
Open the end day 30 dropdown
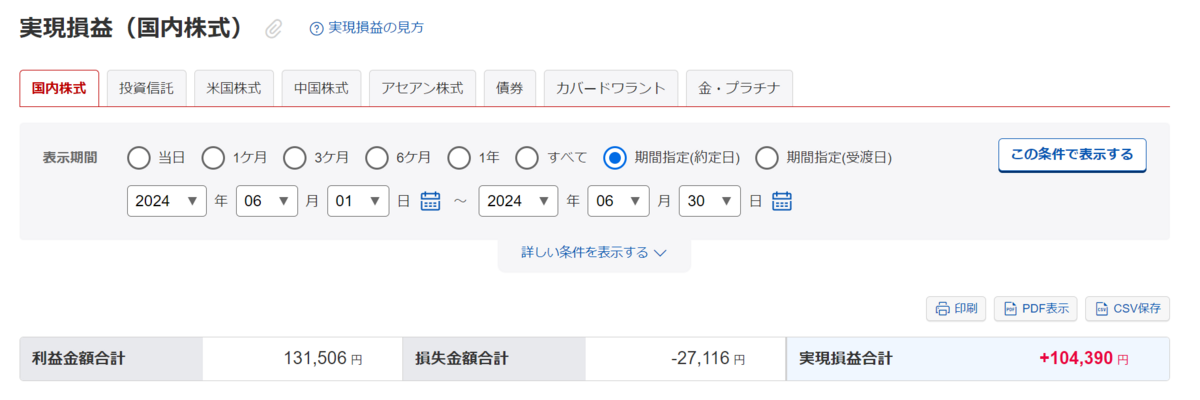click(710, 201)
